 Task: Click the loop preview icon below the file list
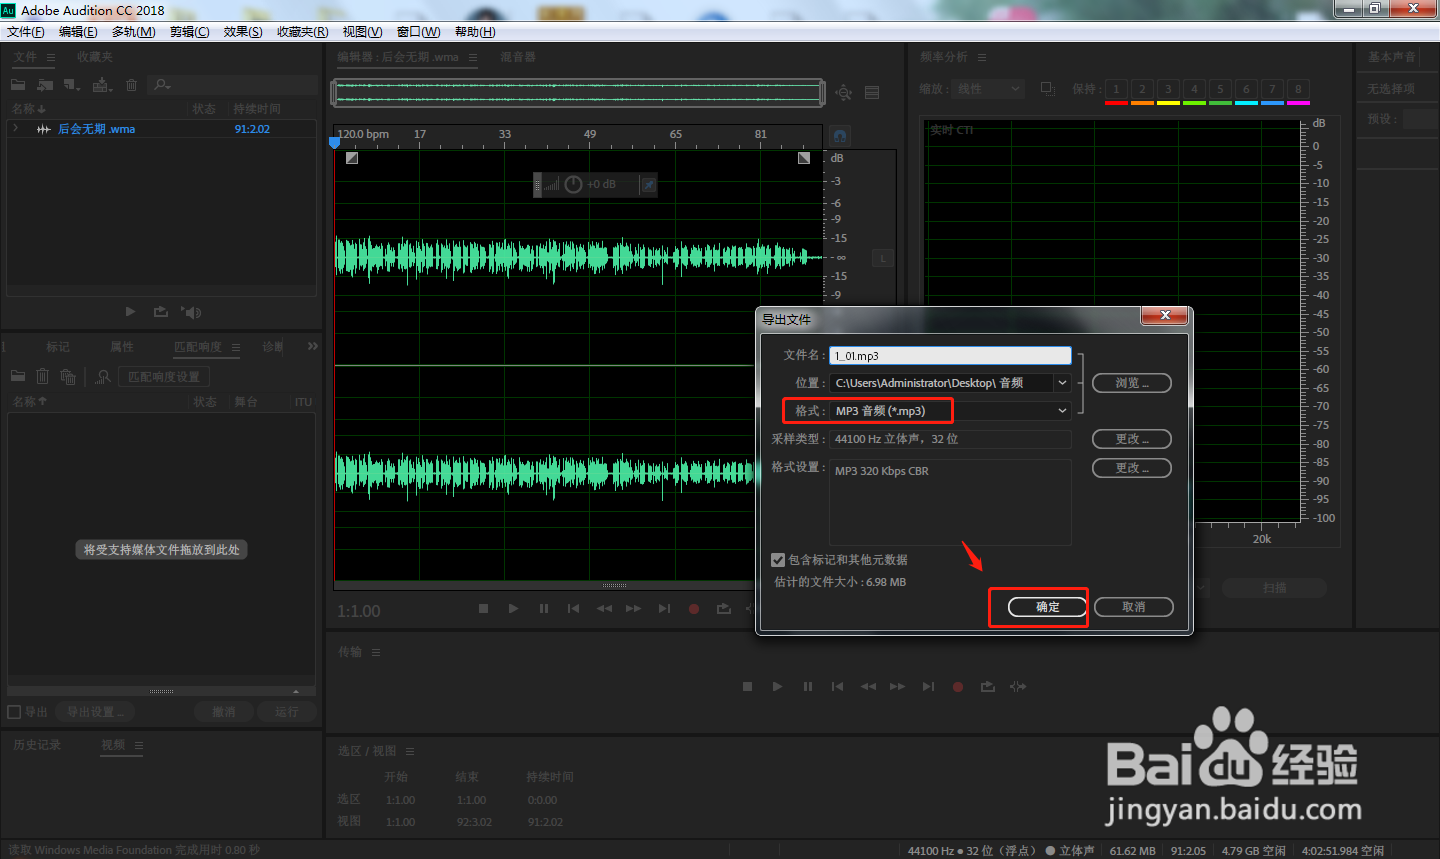tap(161, 312)
